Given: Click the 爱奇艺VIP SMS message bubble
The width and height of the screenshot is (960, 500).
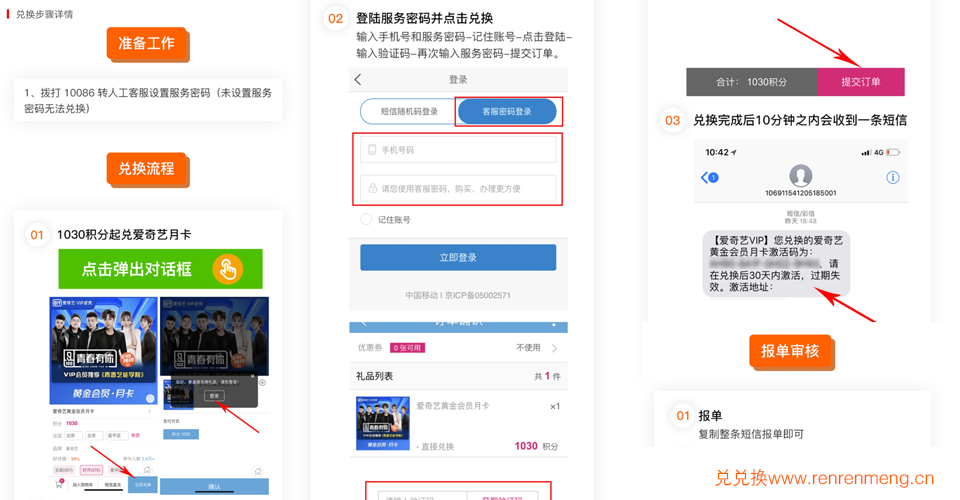Looking at the screenshot, I should 776,264.
